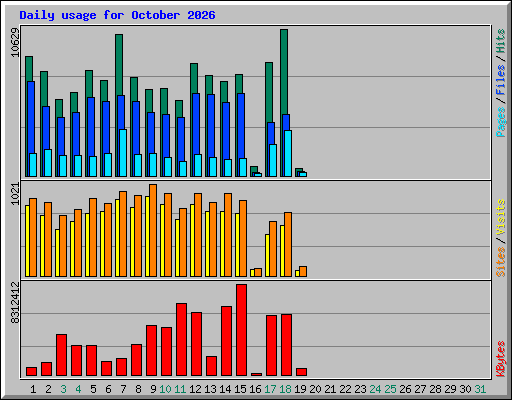The height and width of the screenshot is (400, 512).
Task: Click the cyan pages bar for day 18
Action: tap(288, 153)
